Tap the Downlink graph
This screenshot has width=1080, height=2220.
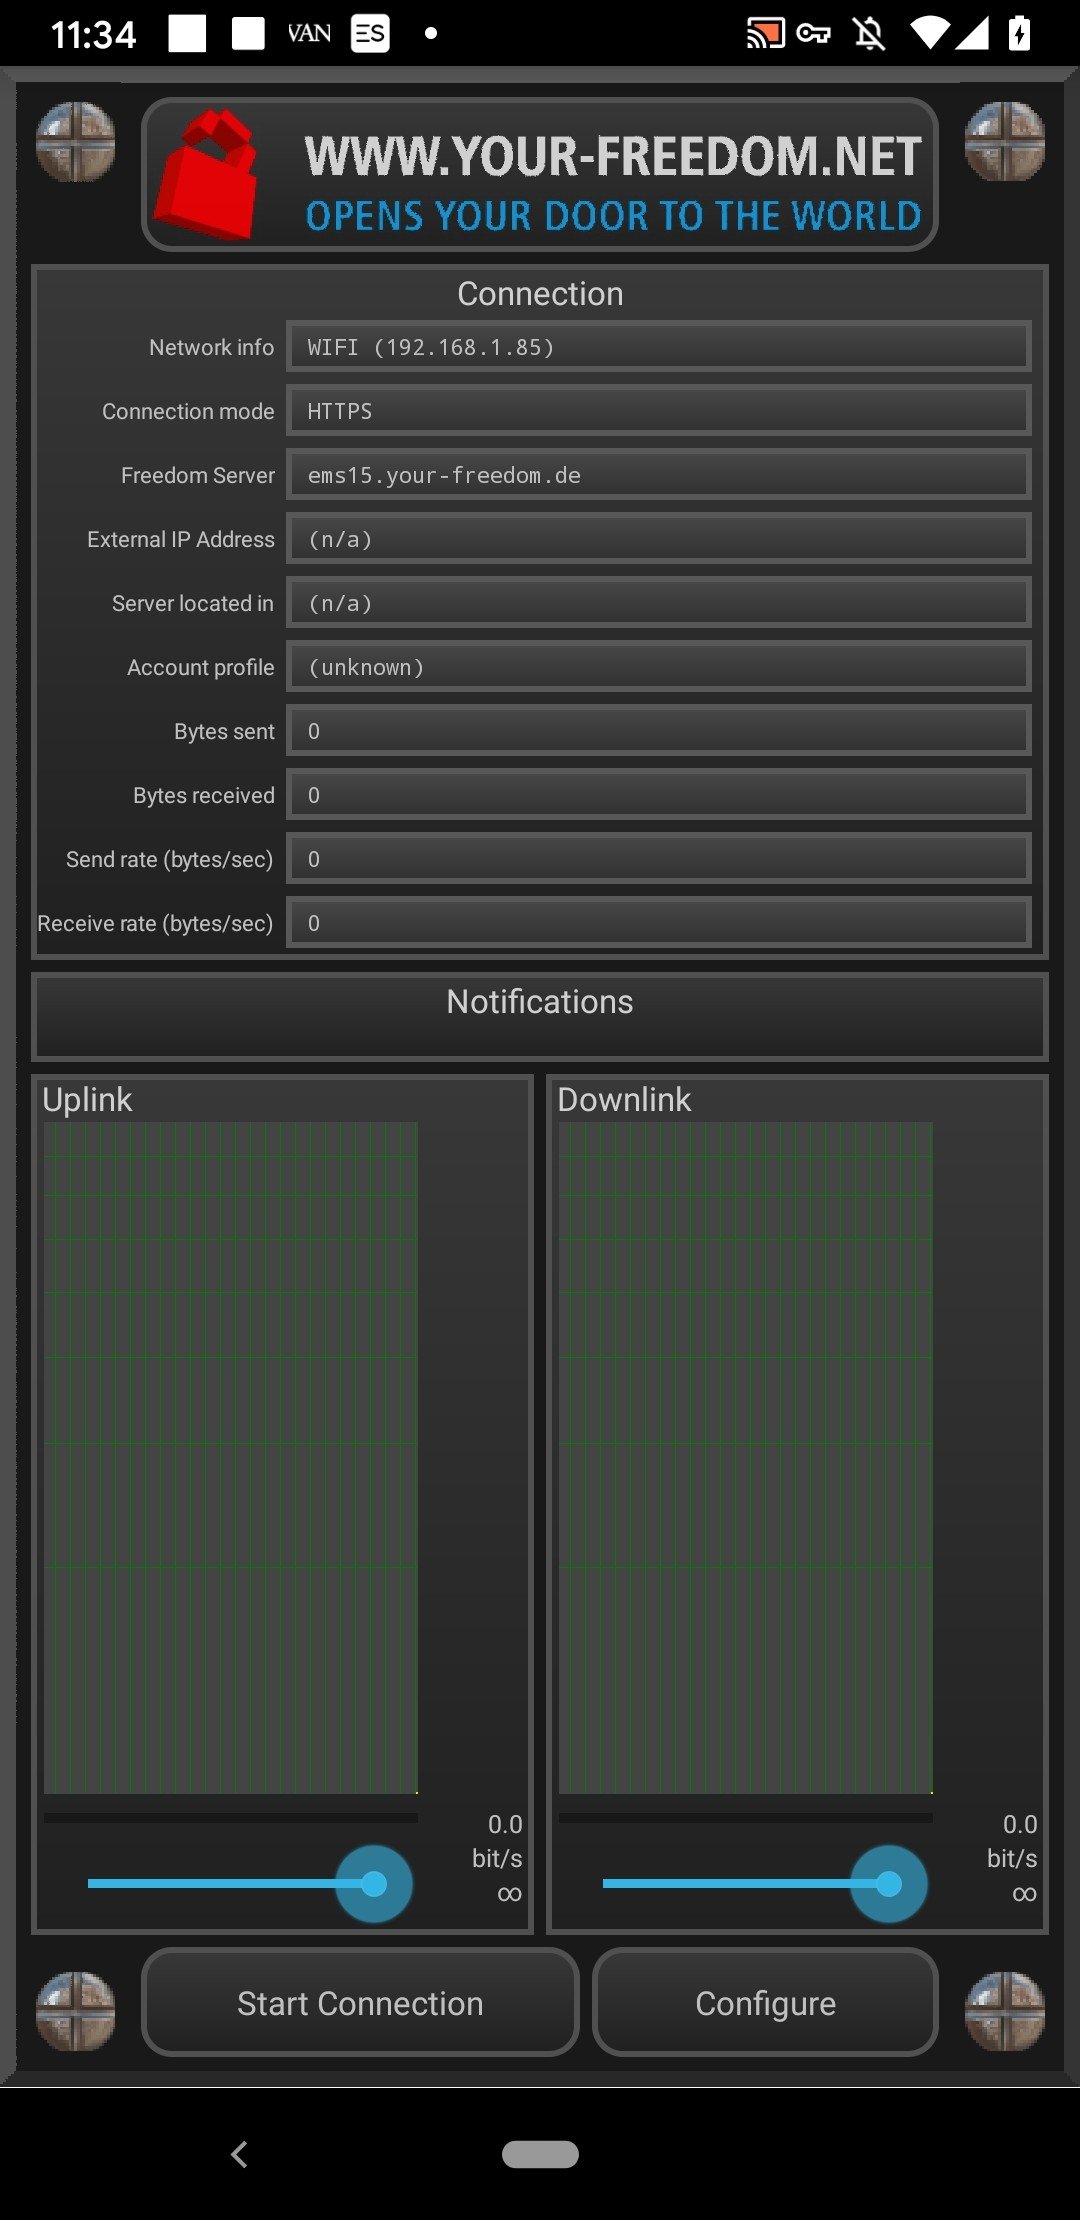746,1458
